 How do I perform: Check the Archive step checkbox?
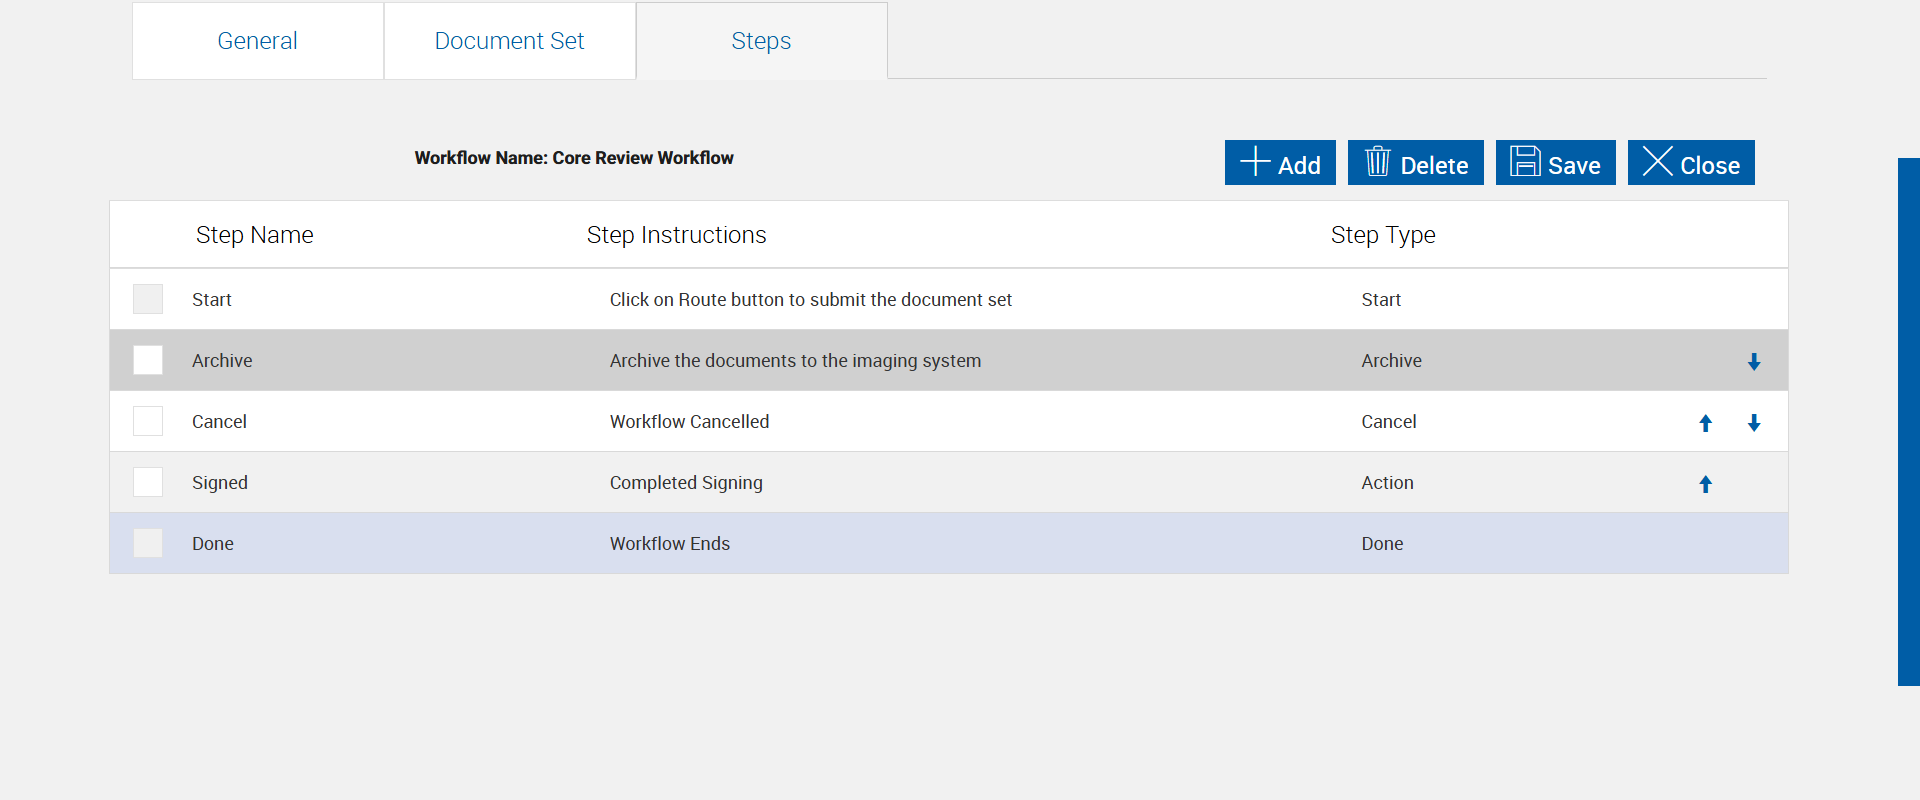click(x=148, y=360)
